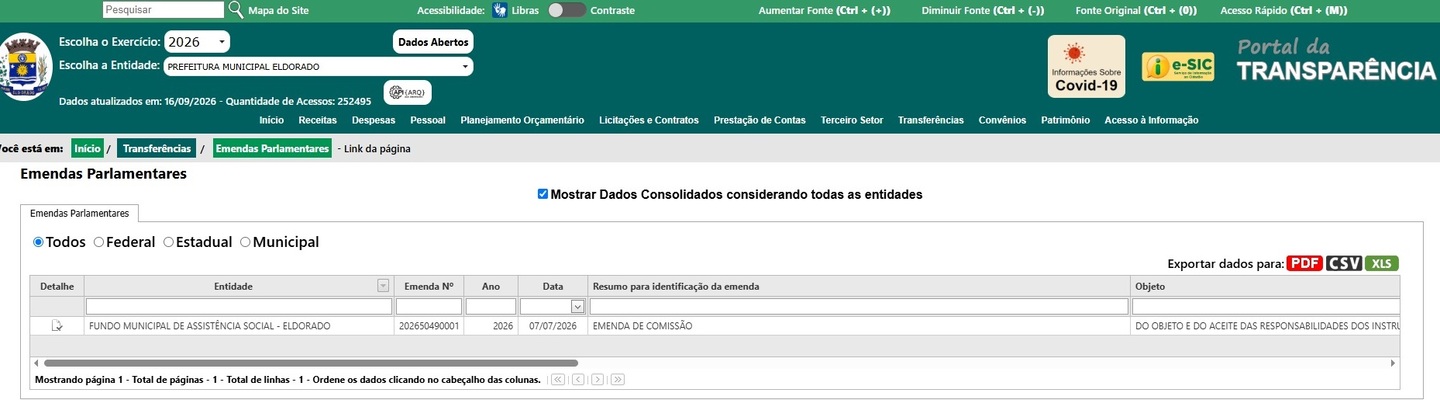The image size is (1440, 400).
Task: Open Covid-19 information banner
Action: pos(1086,67)
